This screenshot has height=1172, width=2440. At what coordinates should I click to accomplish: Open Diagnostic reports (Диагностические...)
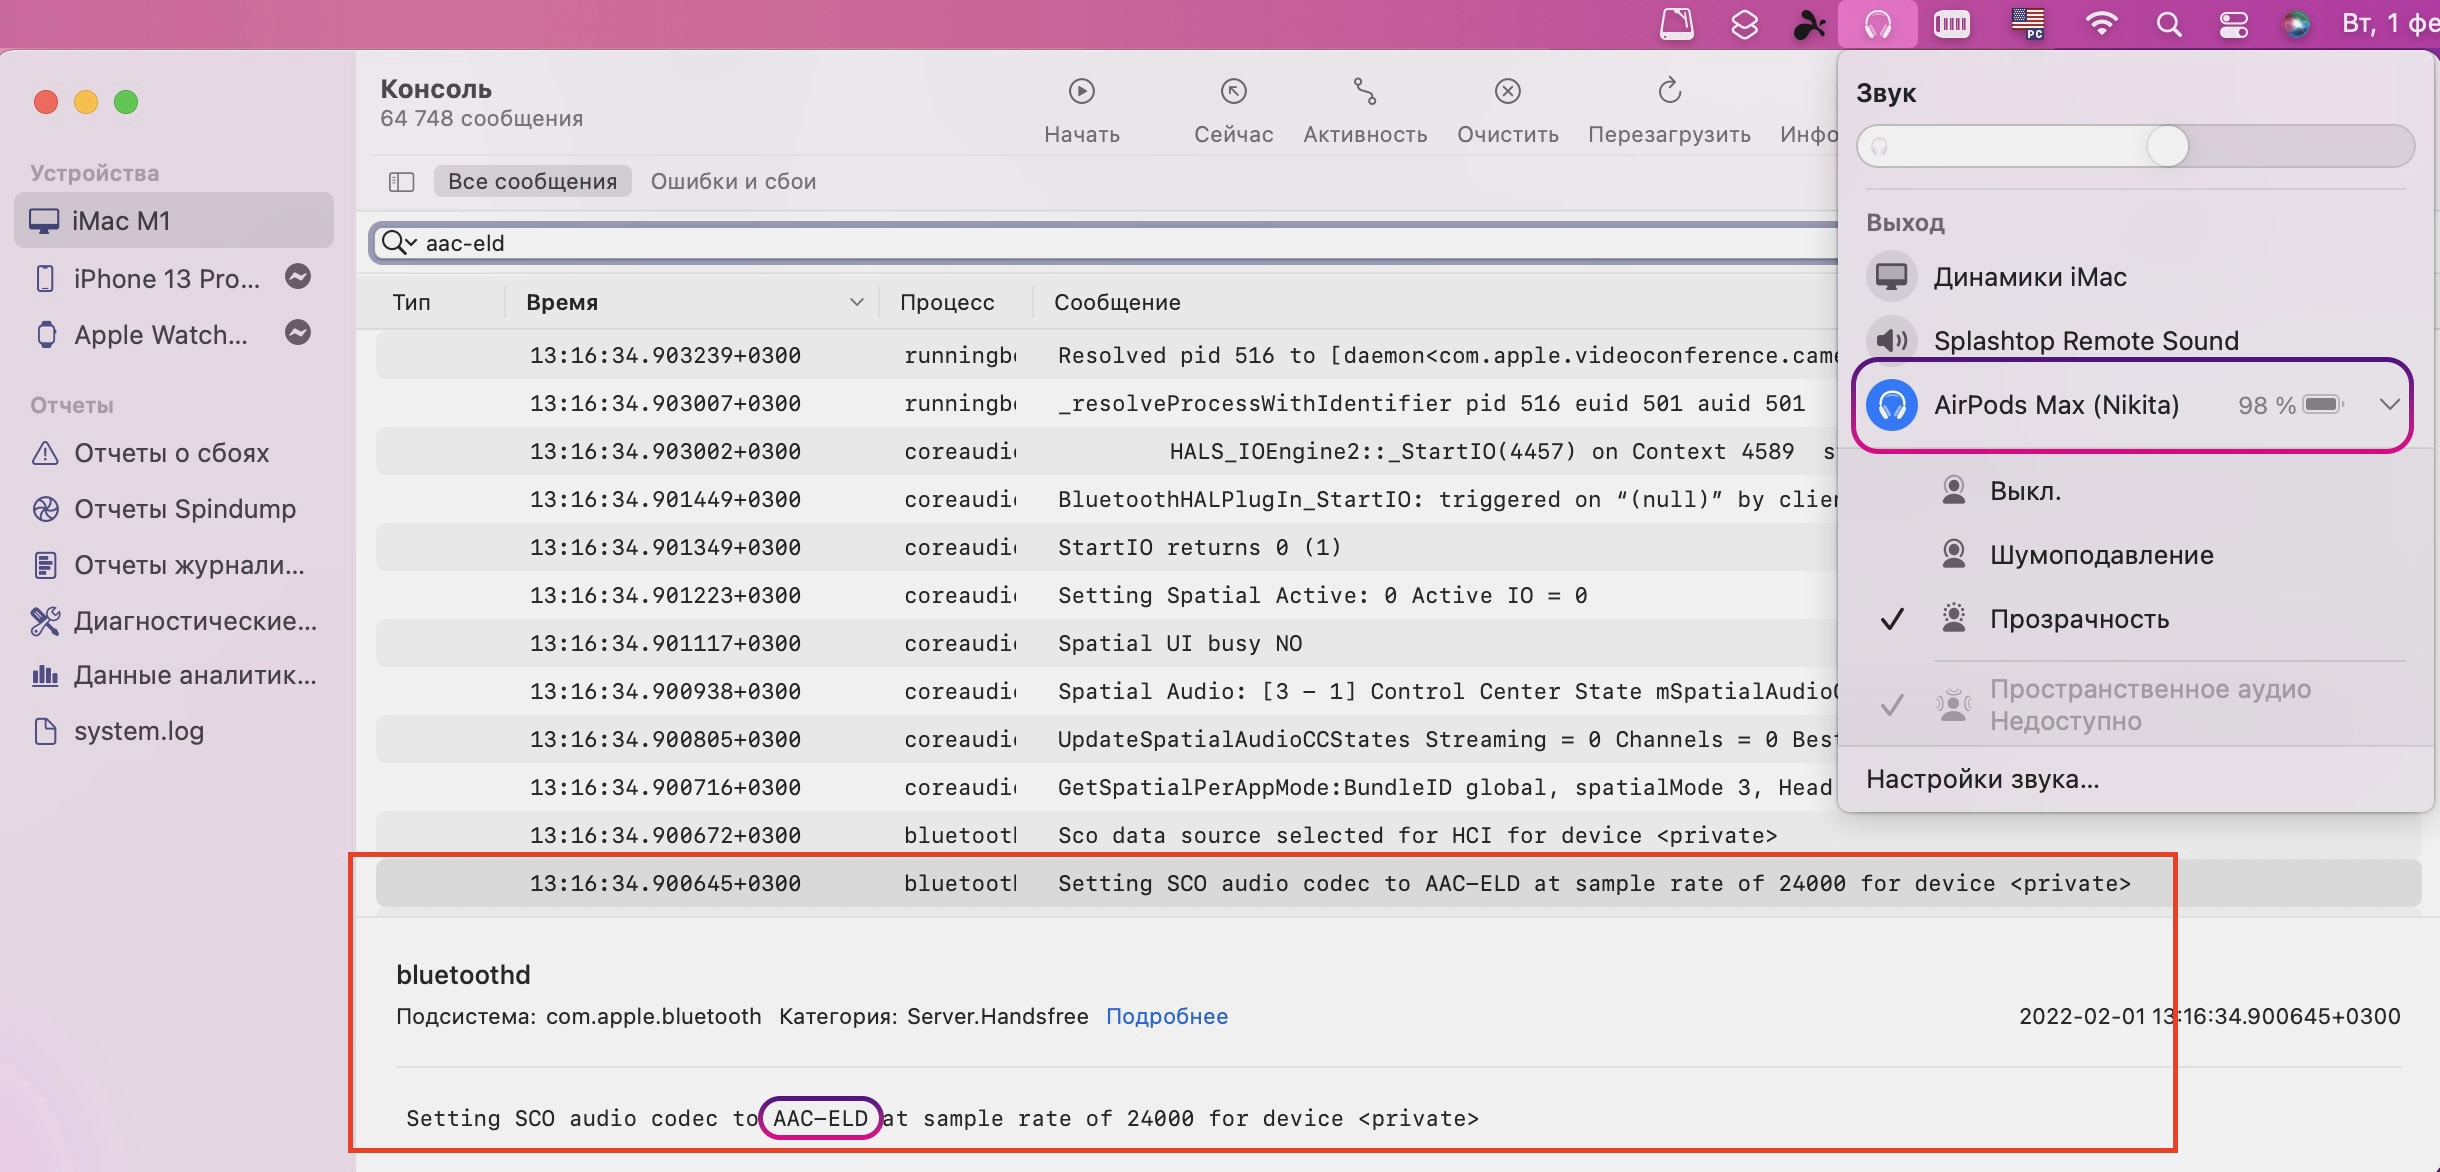click(x=174, y=621)
